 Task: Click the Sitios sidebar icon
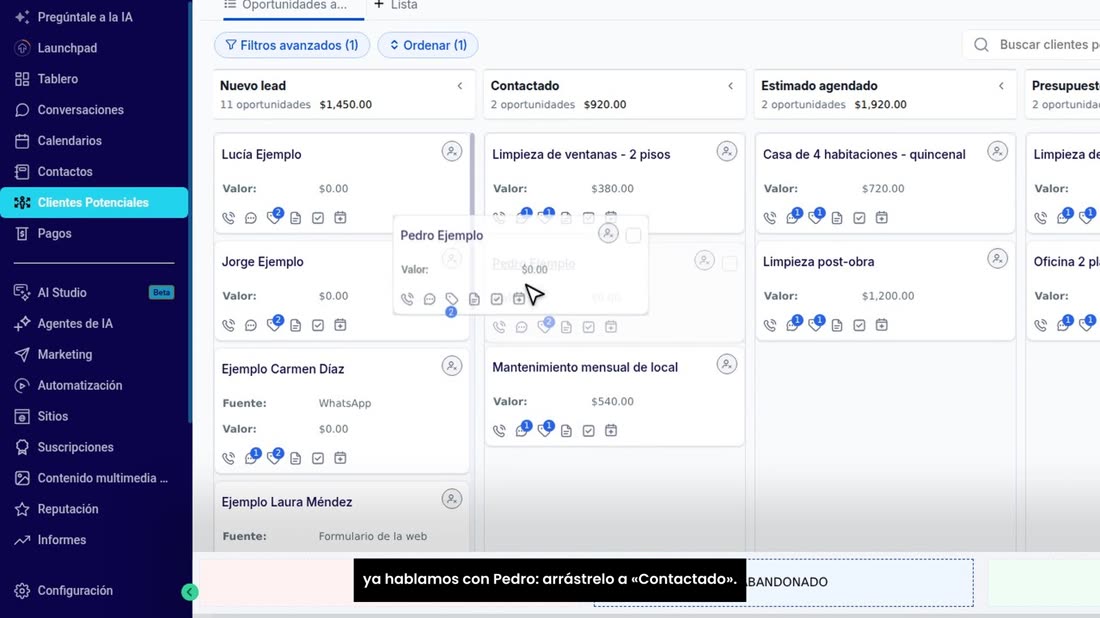point(22,416)
